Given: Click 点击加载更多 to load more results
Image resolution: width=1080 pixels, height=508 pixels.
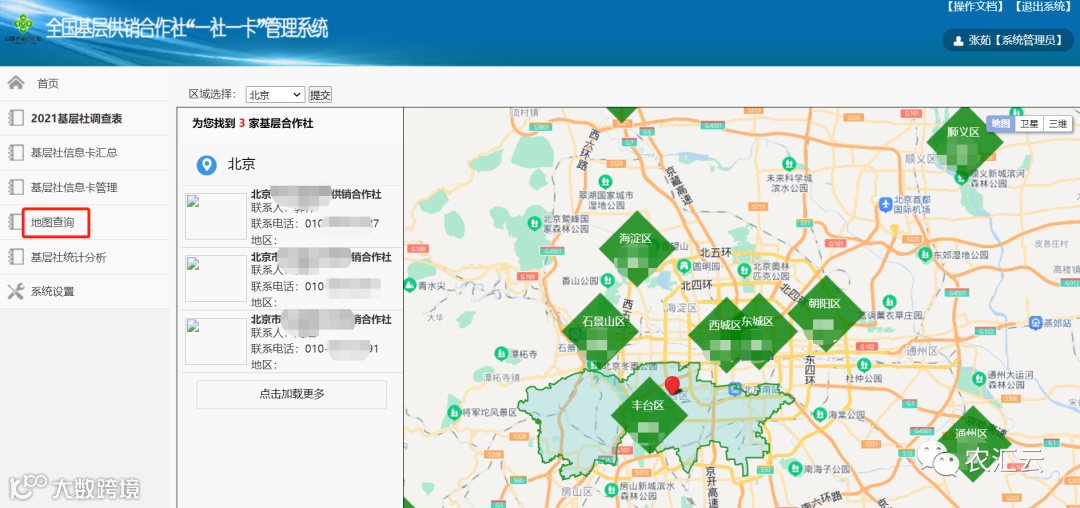Looking at the screenshot, I should (291, 394).
